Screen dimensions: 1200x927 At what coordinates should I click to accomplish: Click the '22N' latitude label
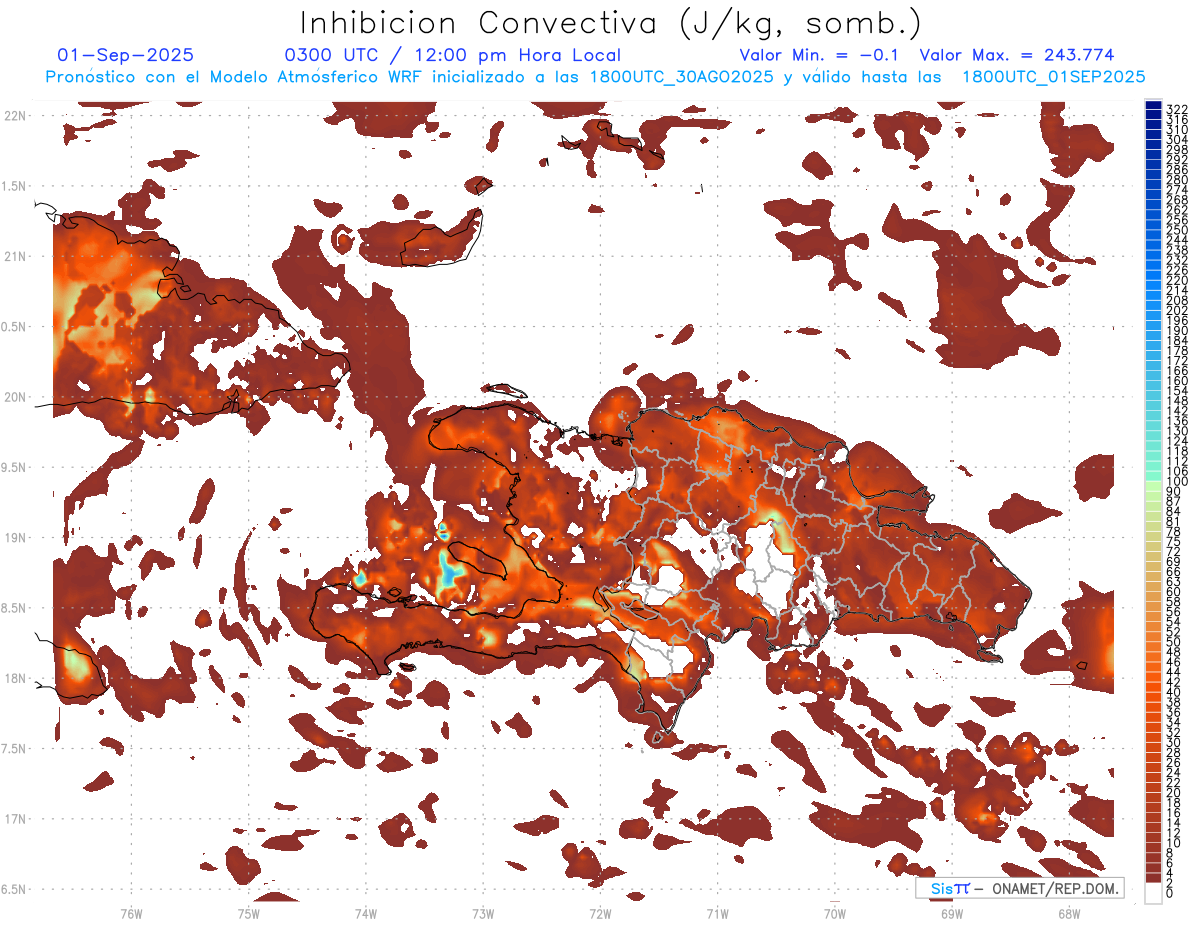coord(15,116)
